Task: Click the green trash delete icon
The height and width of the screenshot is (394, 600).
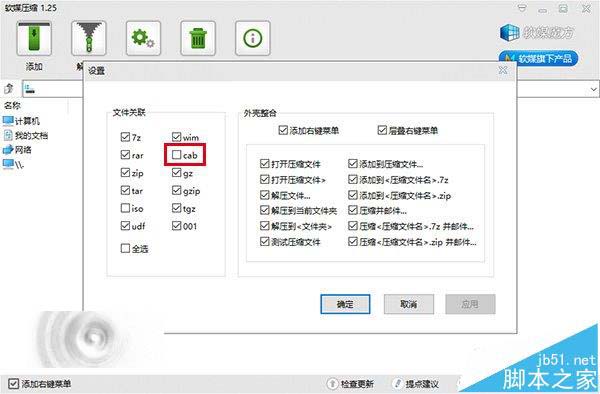Action: coord(198,38)
